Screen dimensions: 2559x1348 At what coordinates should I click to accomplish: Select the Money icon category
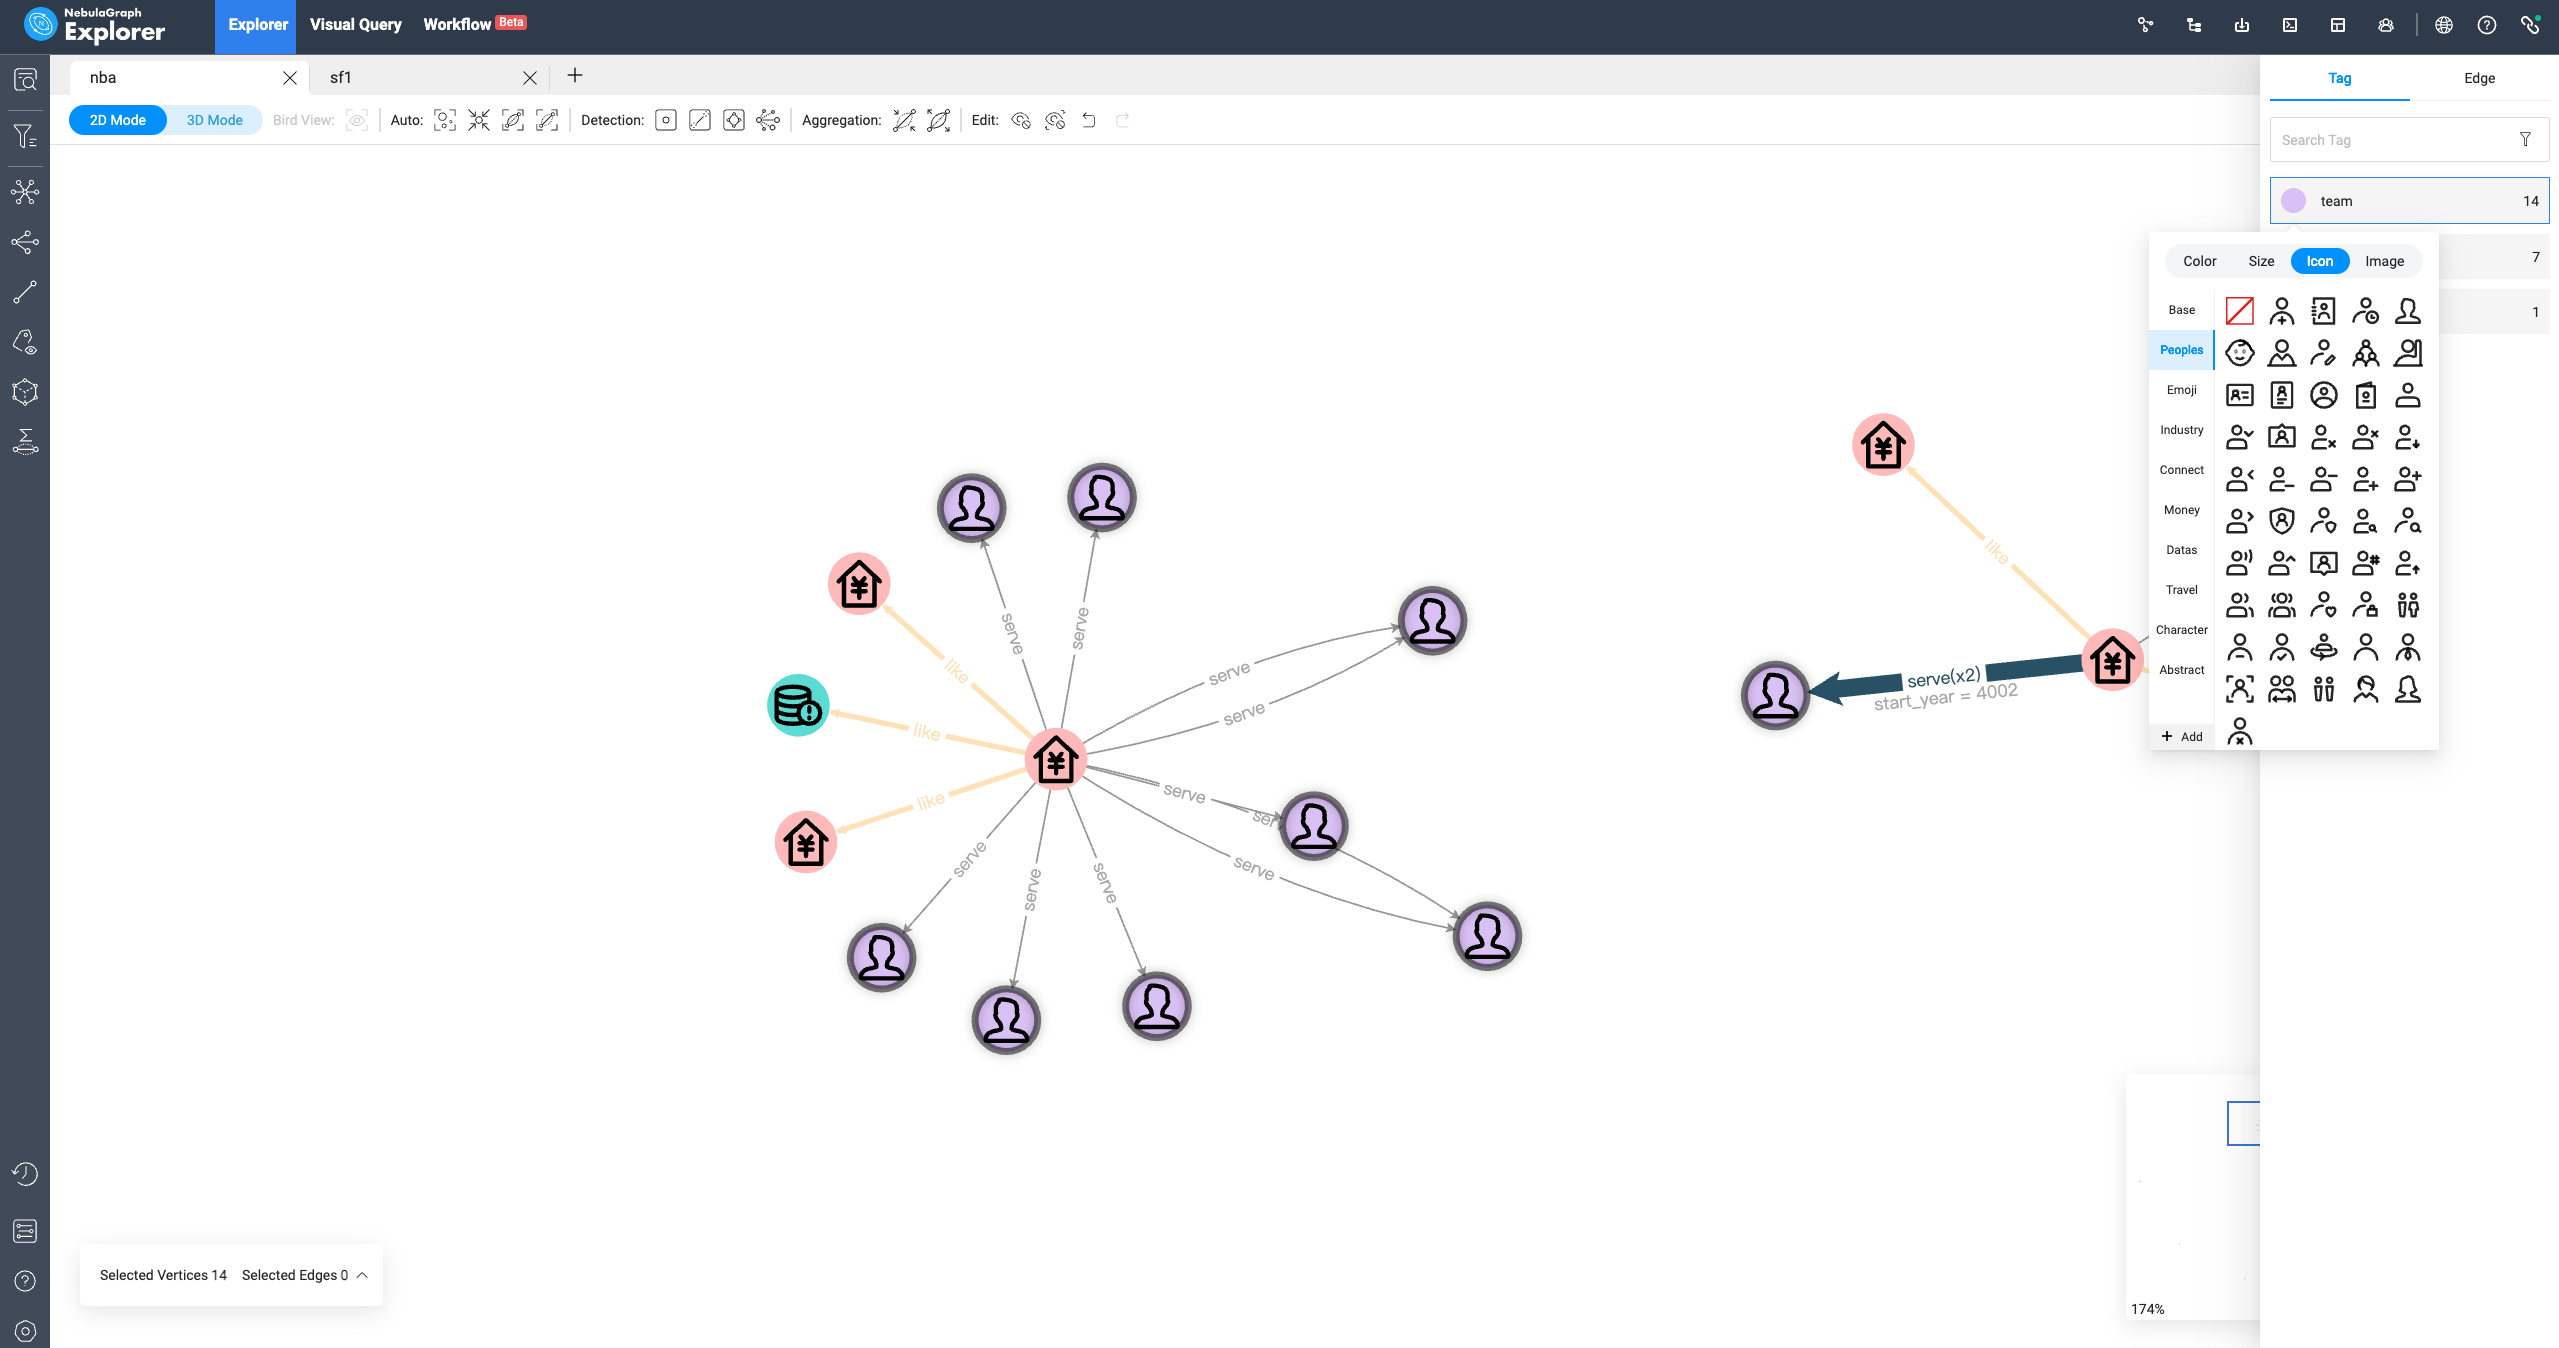[x=2181, y=510]
